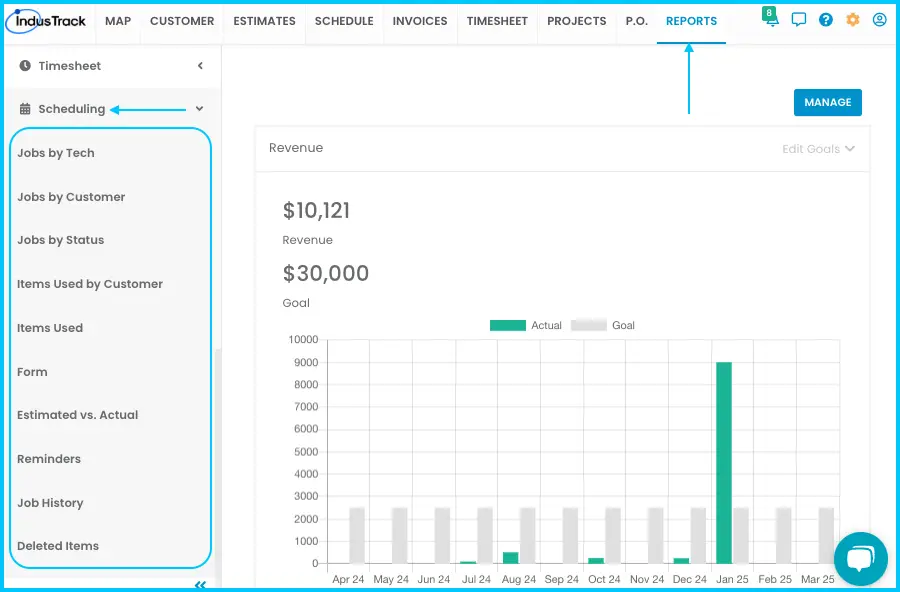Open the Form report
The height and width of the screenshot is (592, 900).
click(x=32, y=372)
